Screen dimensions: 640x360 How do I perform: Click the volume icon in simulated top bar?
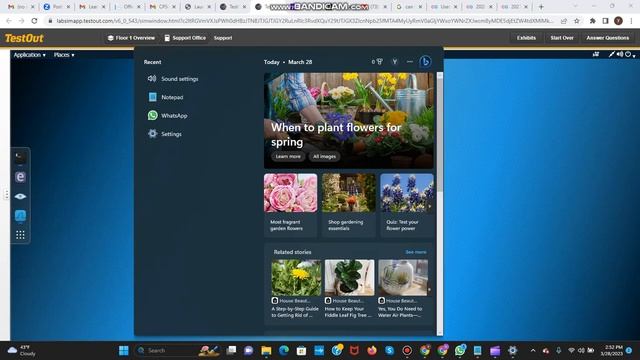click(620, 54)
